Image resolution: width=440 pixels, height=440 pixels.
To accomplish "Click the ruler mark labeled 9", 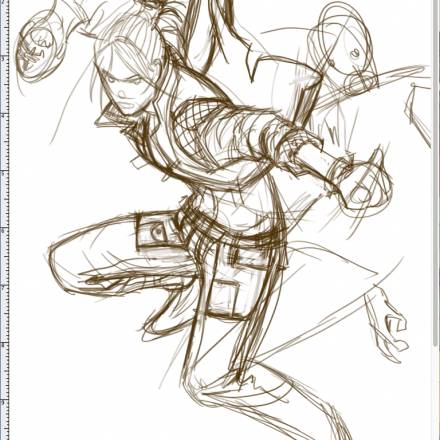I will [3, 401].
